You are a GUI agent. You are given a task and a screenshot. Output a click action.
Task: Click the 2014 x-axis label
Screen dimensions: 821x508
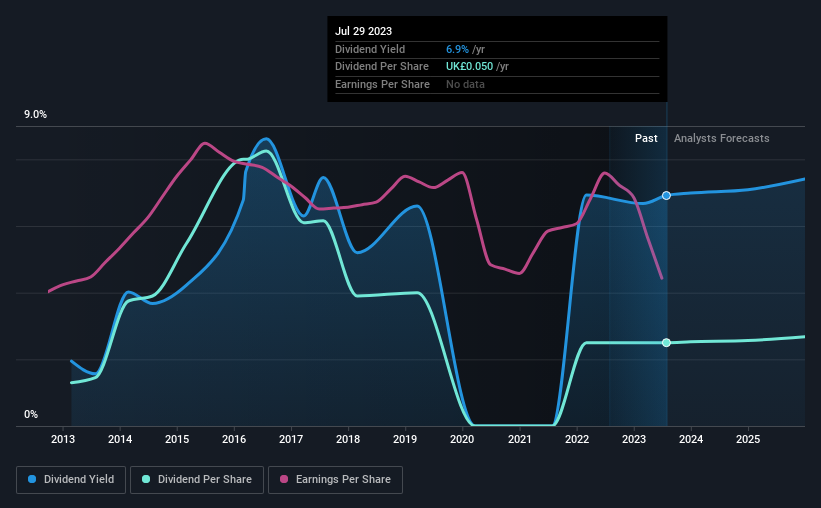coord(120,439)
